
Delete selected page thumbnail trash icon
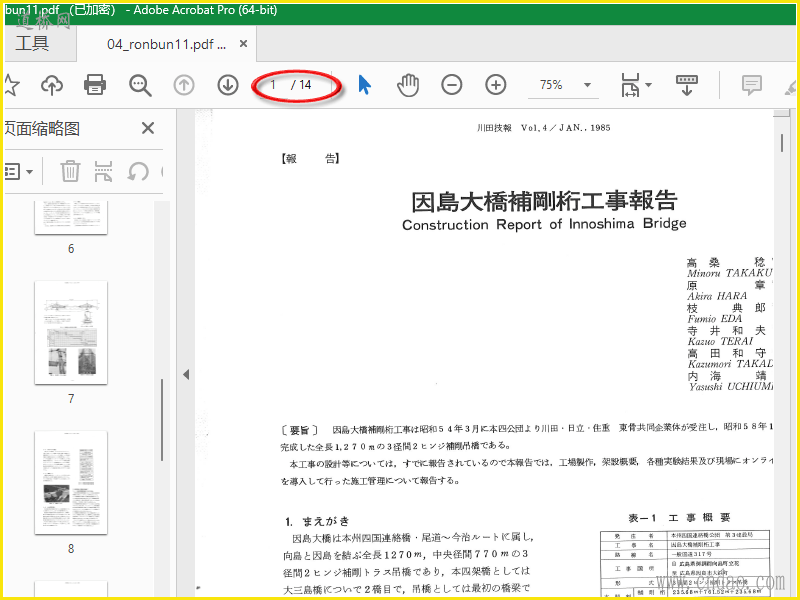[x=70, y=171]
